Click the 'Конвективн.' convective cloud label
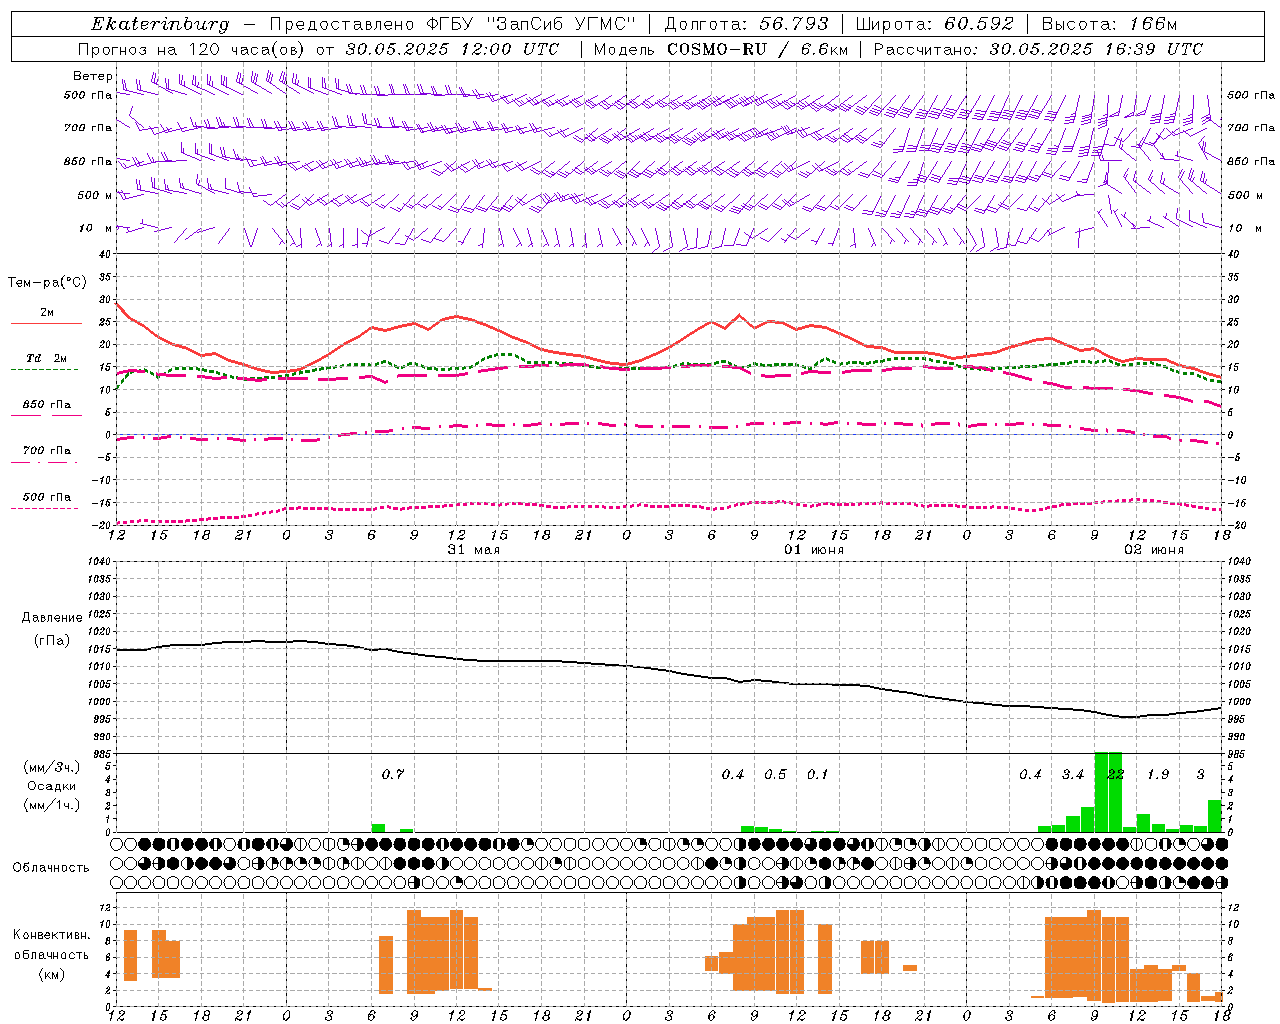1280x1024 pixels. click(52, 935)
